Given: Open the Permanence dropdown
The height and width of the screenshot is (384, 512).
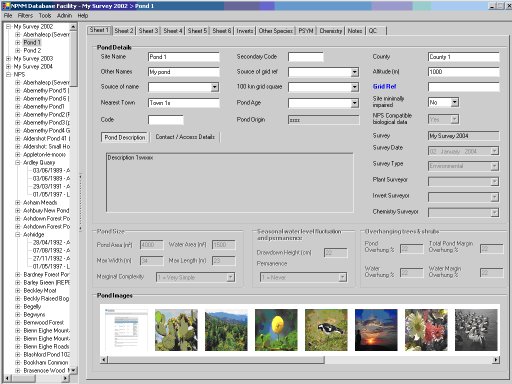Looking at the screenshot, I should tap(342, 277).
